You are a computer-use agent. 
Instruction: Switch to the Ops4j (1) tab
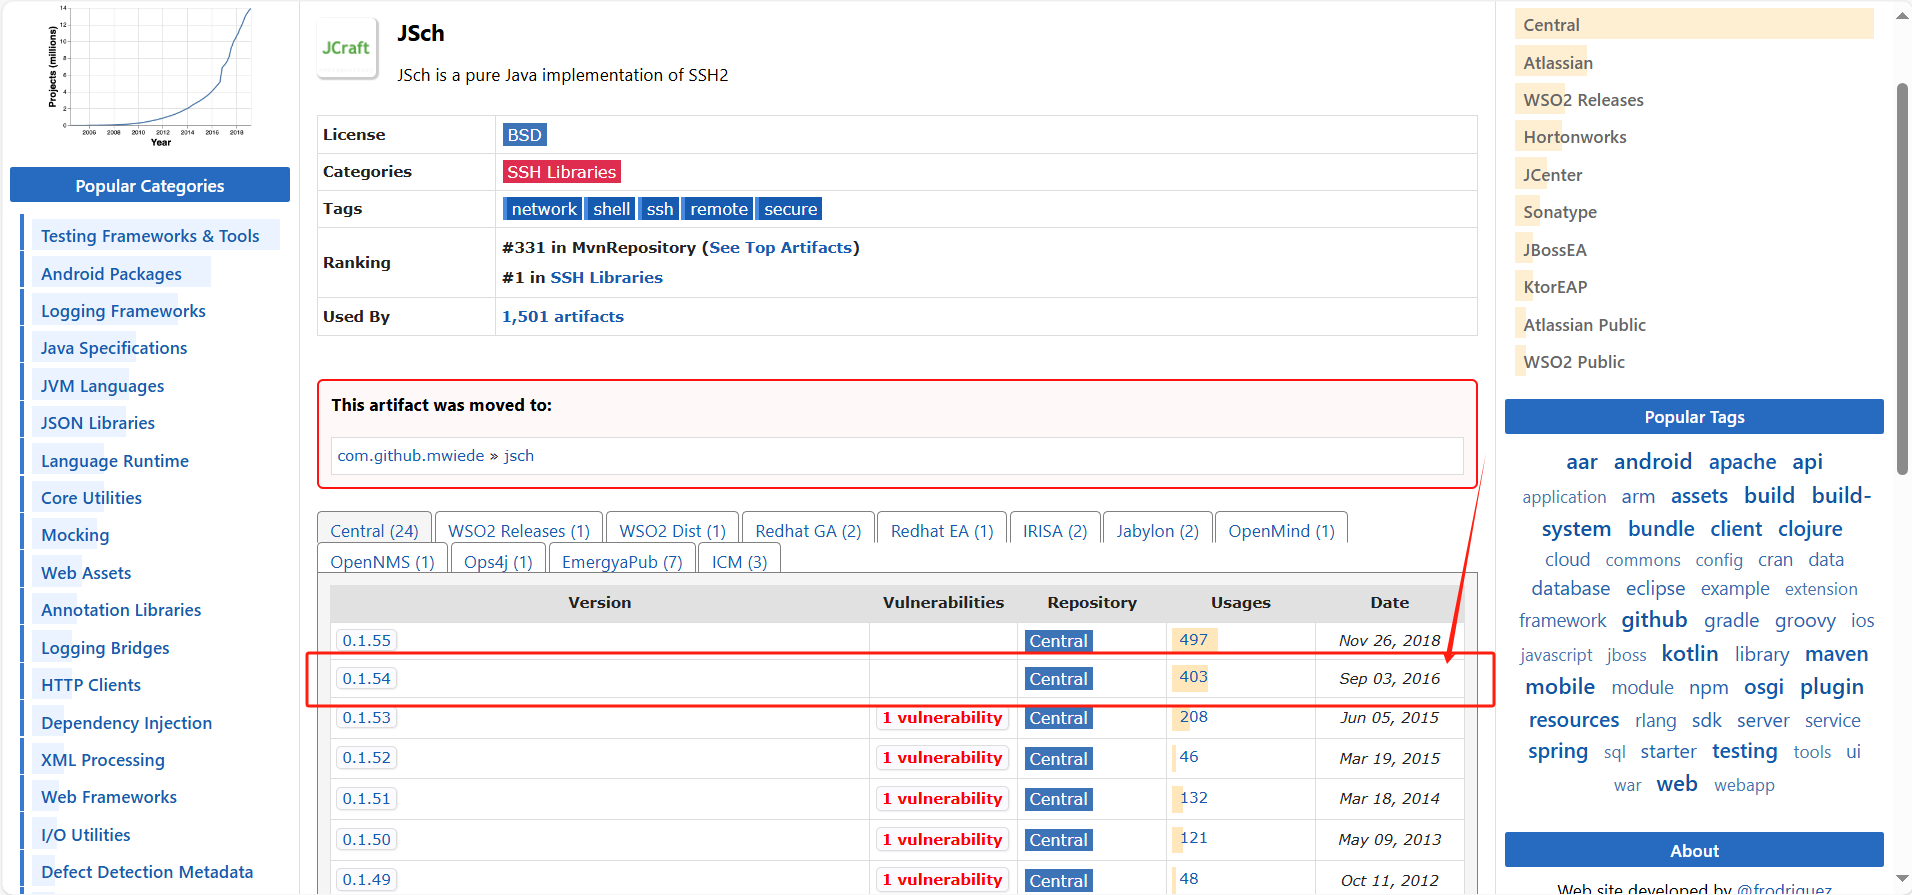[x=498, y=561]
